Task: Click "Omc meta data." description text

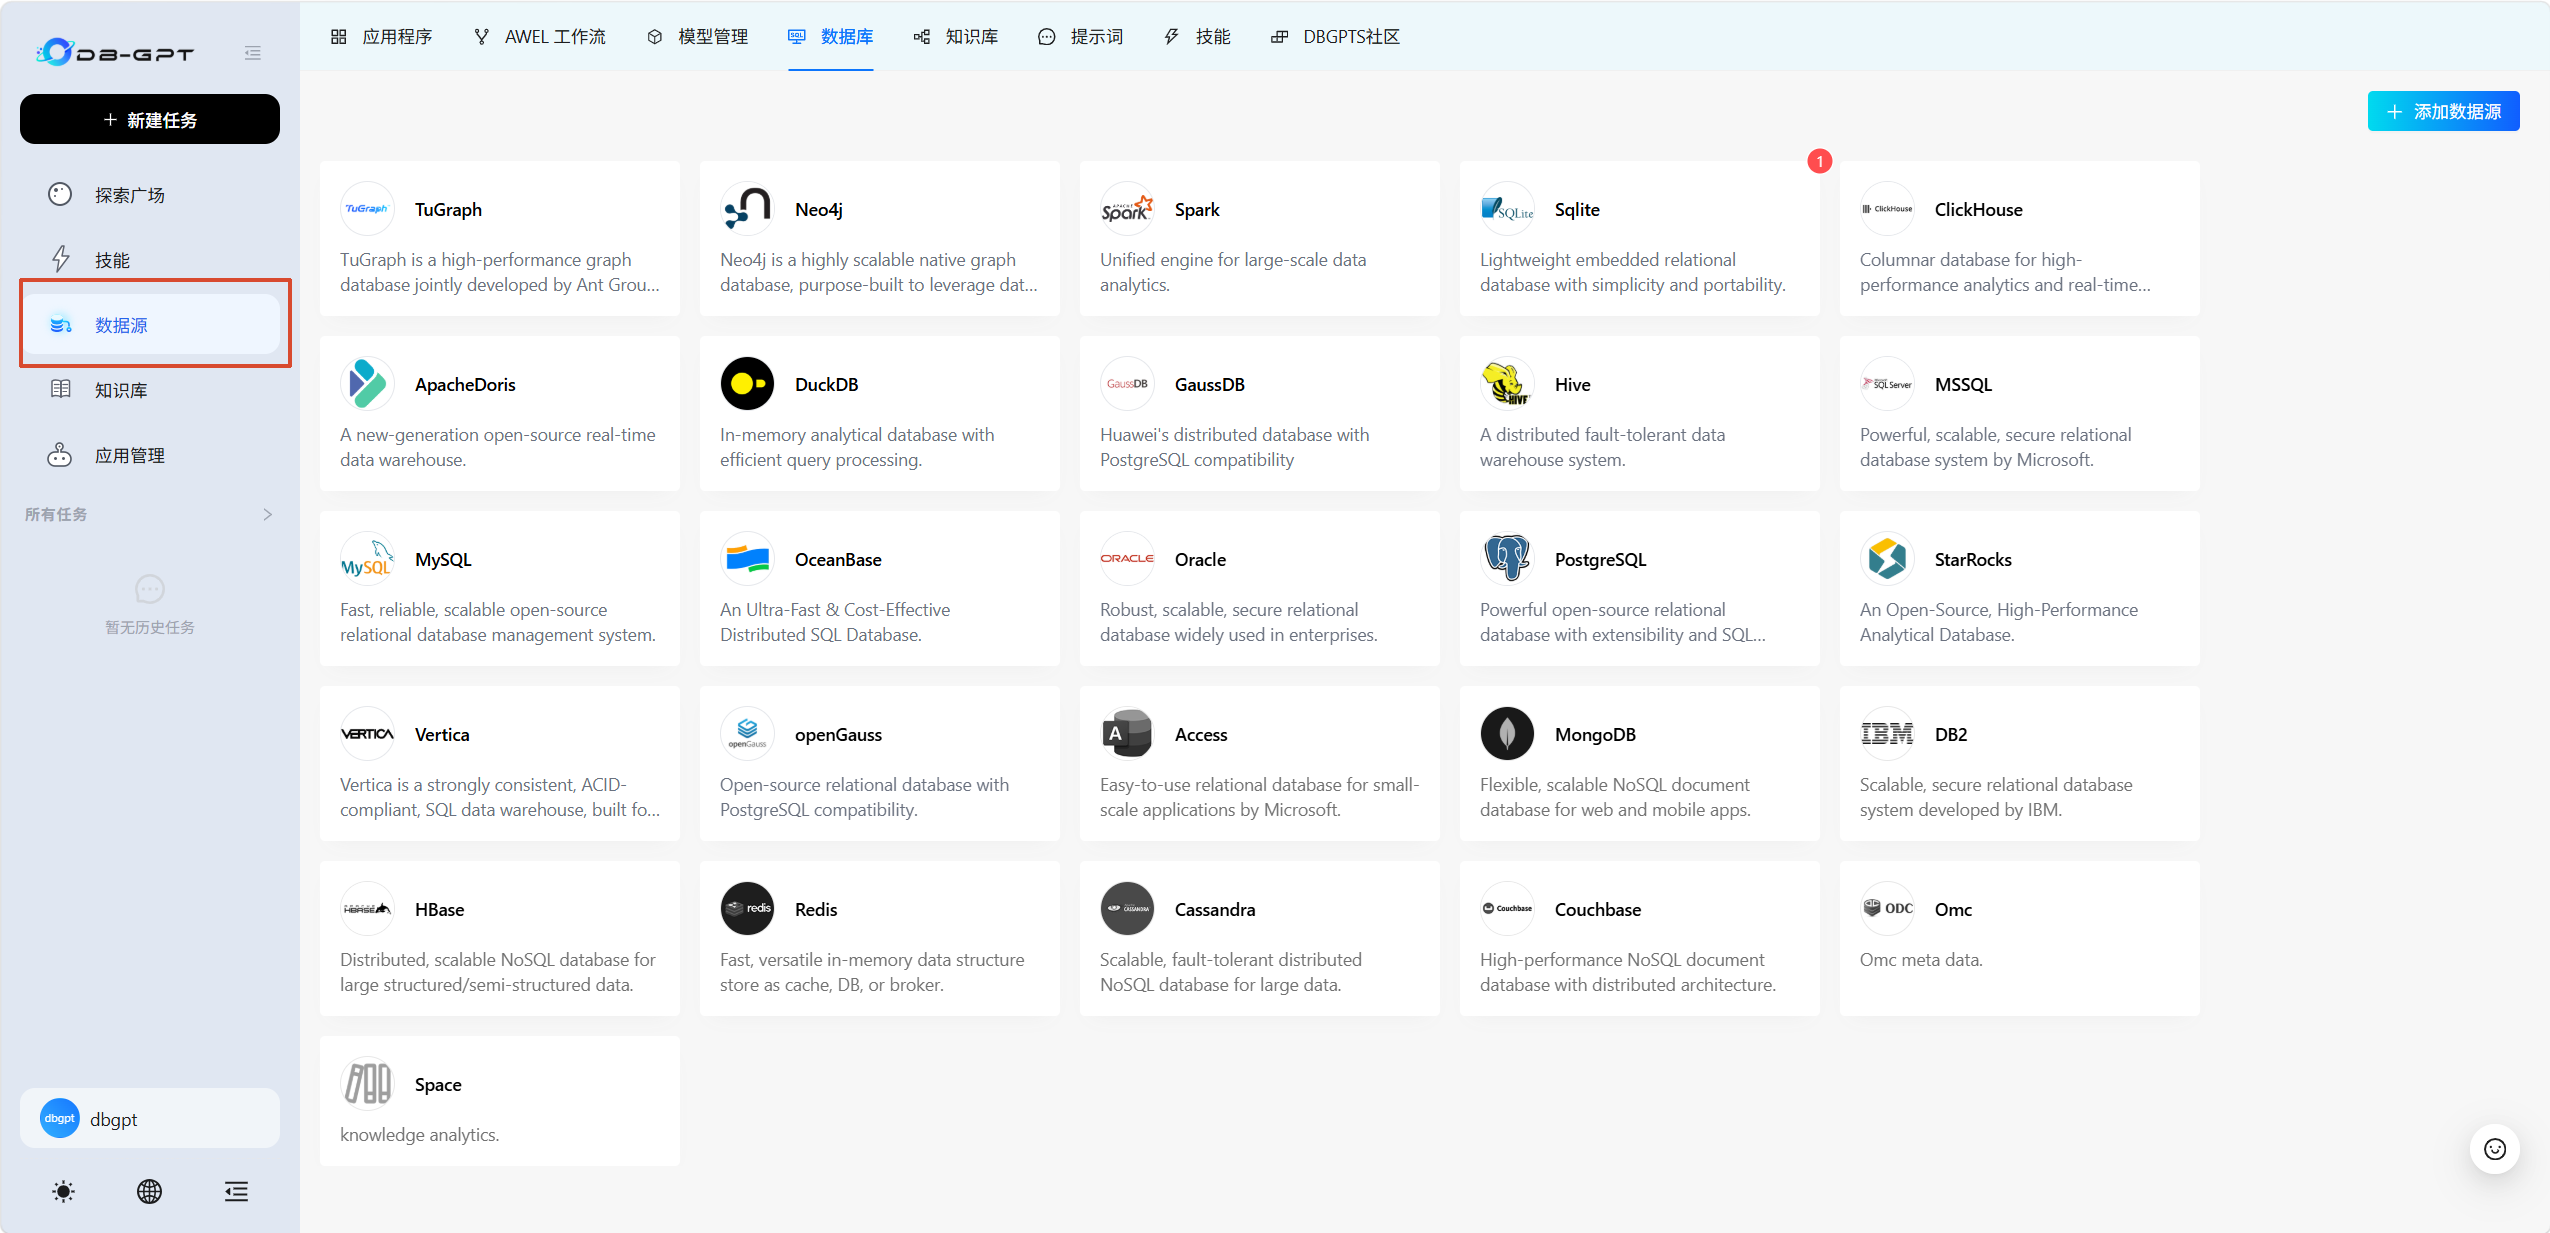Action: point(1921,960)
